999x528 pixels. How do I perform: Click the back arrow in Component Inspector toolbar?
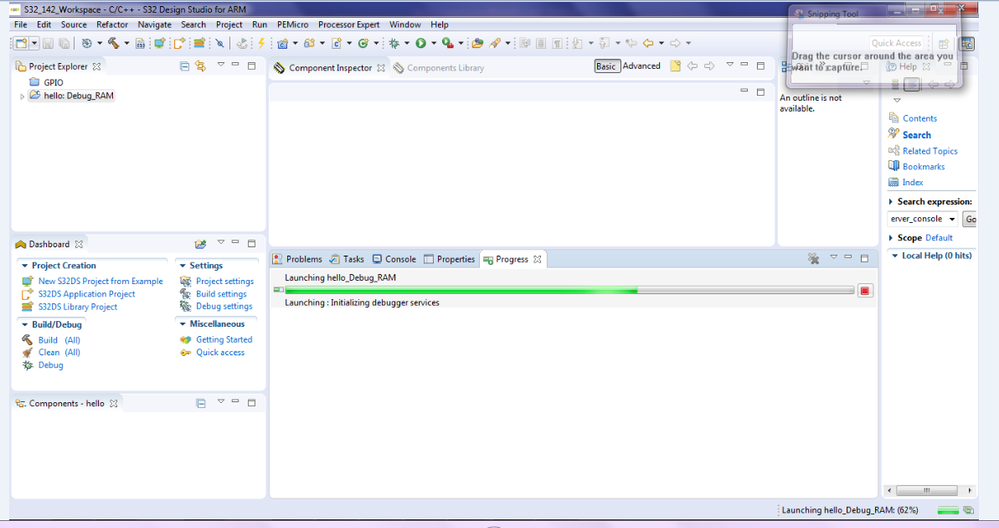(x=693, y=66)
